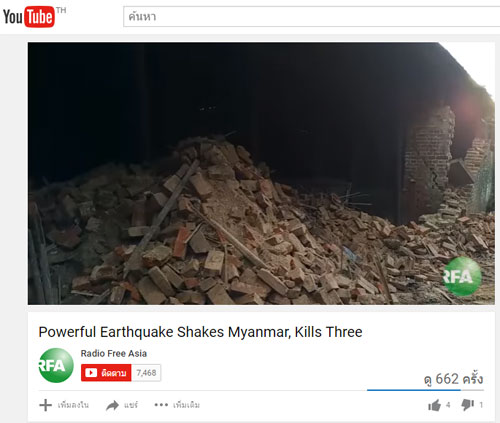Click the plus icon to add video
500x423 pixels.
pyautogui.click(x=46, y=405)
